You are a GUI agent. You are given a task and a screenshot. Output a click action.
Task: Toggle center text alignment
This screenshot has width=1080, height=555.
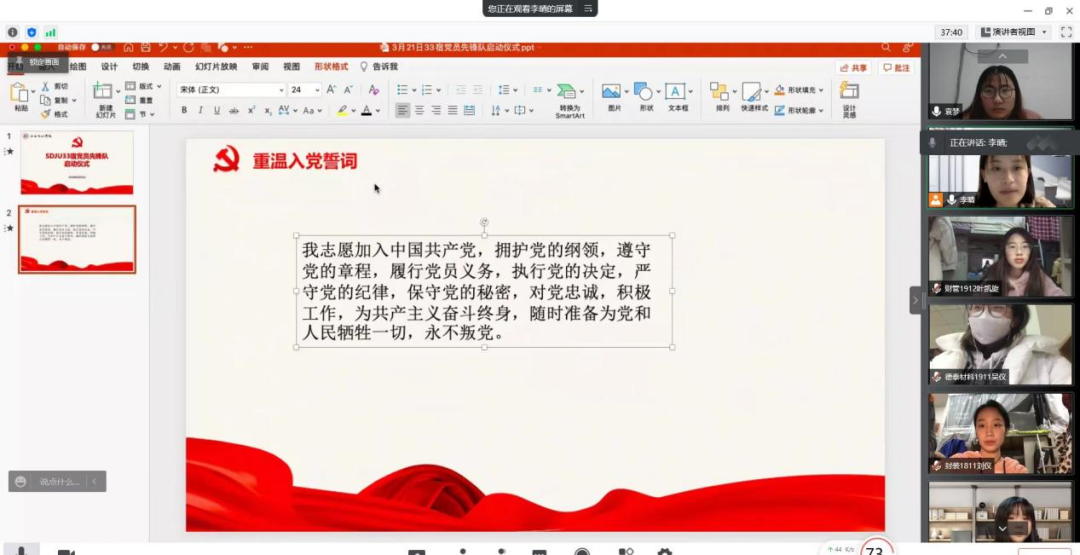point(419,110)
